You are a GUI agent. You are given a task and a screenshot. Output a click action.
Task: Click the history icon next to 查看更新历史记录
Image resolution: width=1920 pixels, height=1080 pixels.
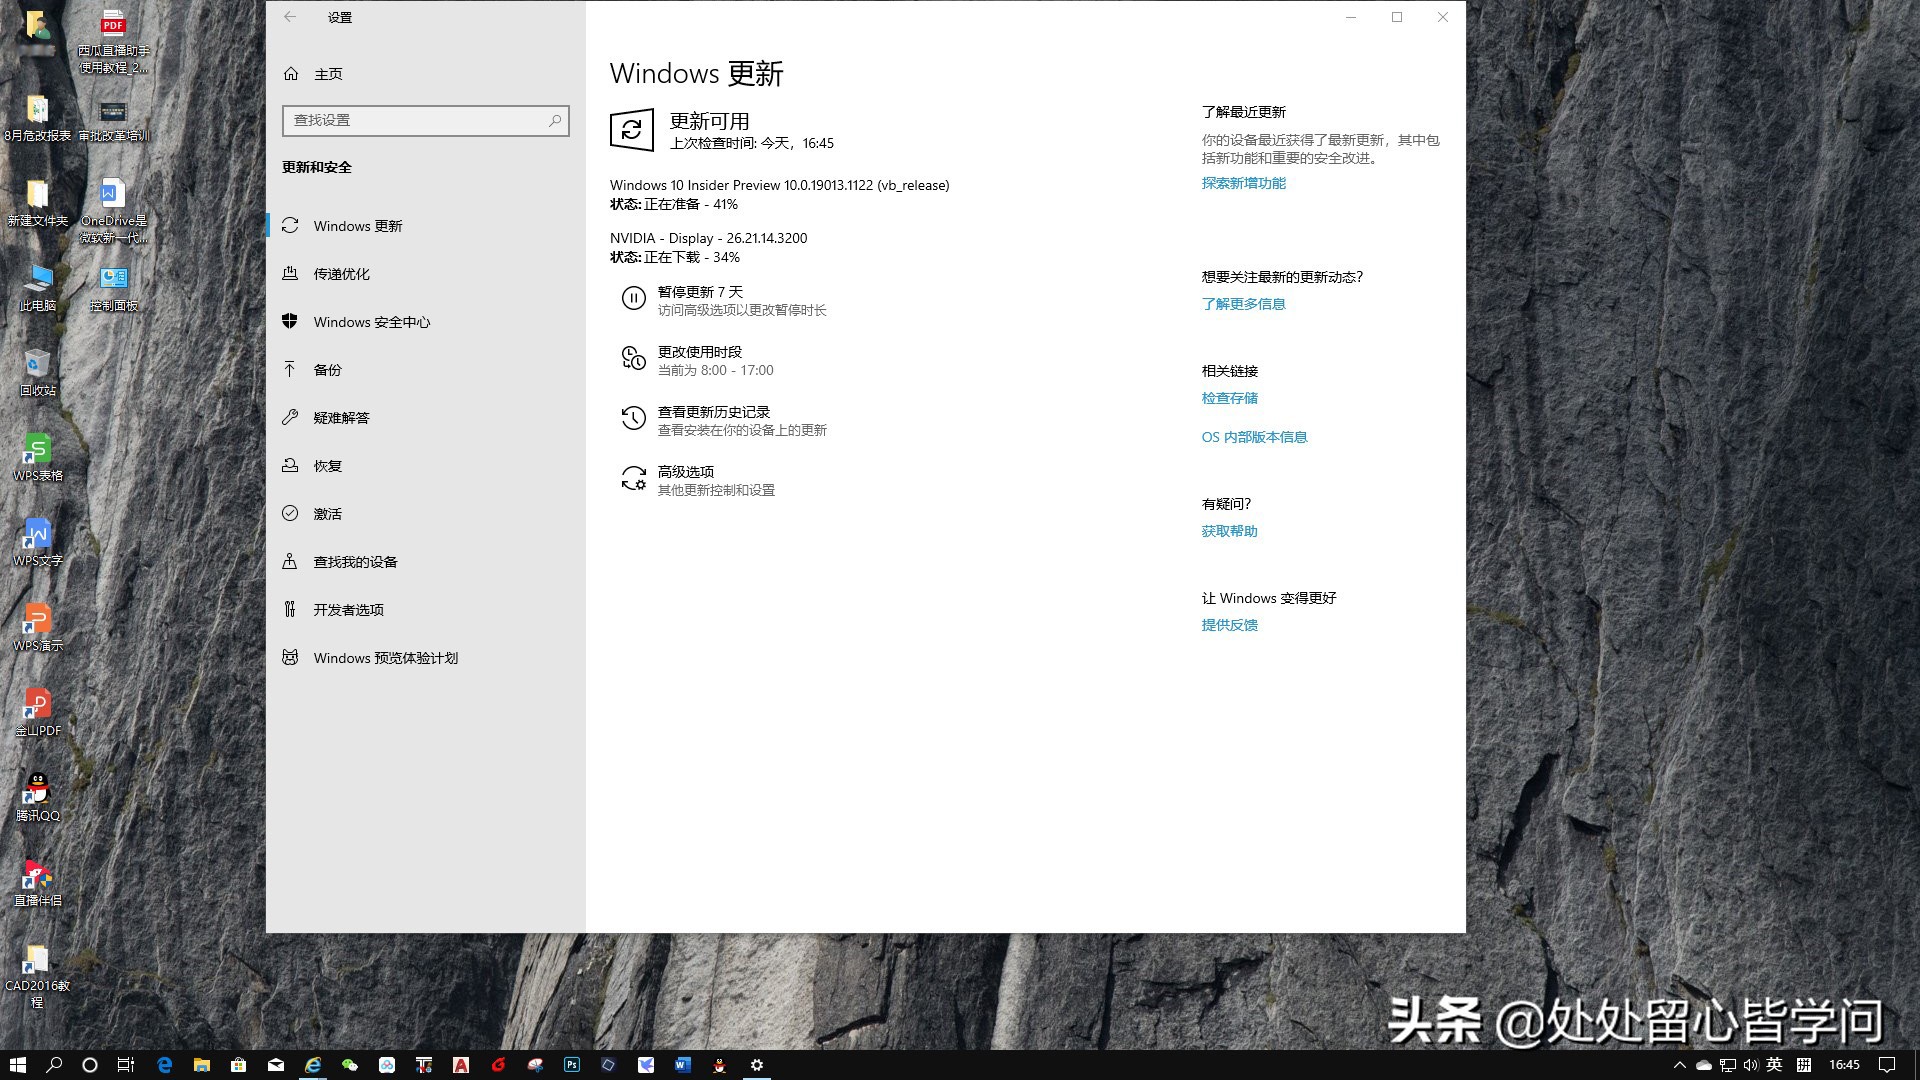point(633,418)
